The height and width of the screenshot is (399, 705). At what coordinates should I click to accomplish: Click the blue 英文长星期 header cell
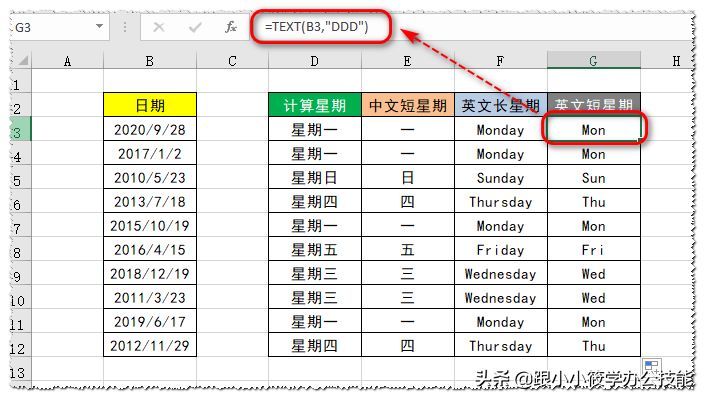click(500, 105)
